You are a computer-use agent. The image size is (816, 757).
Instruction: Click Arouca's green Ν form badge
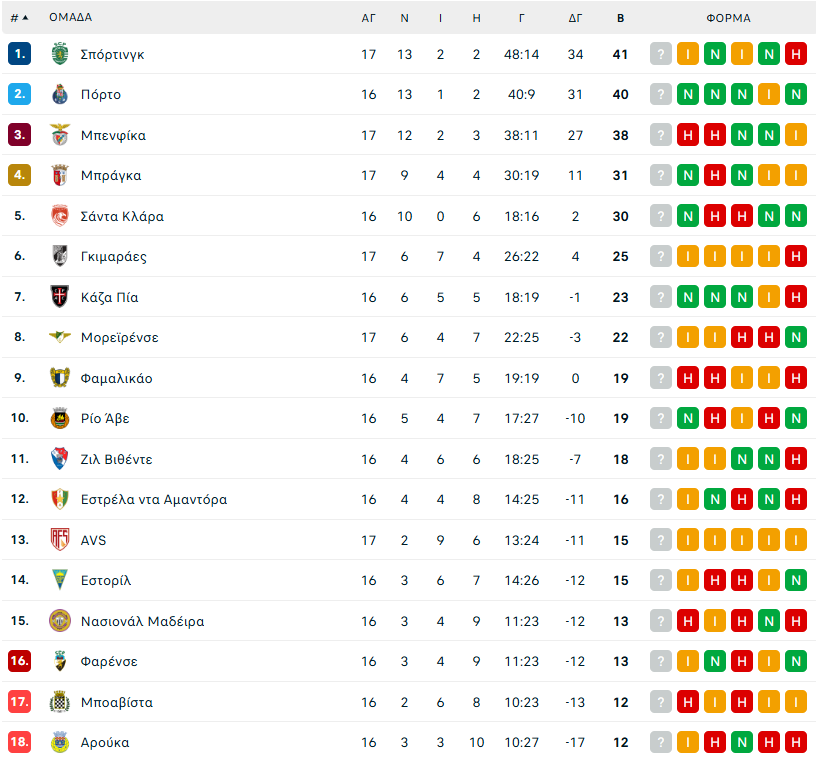tap(742, 742)
